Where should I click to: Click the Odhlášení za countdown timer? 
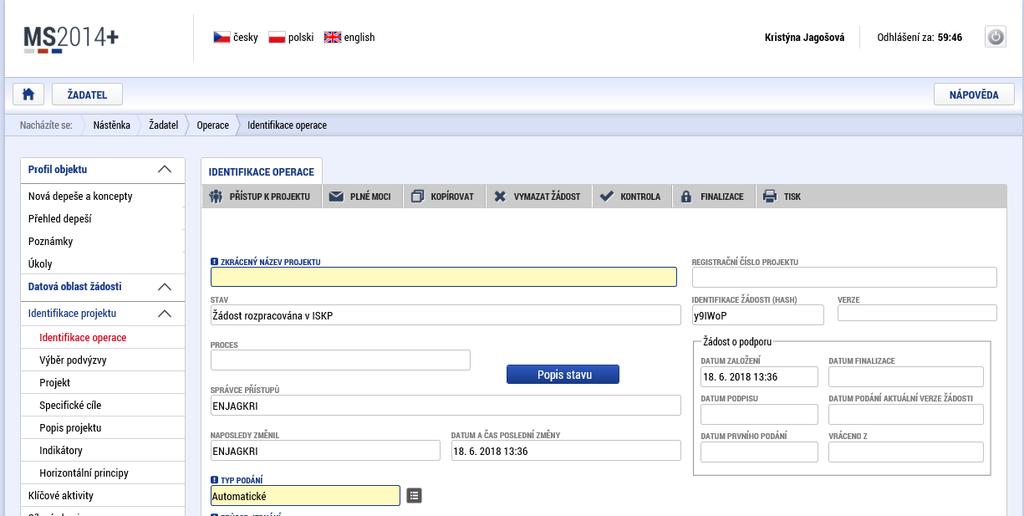(920, 37)
